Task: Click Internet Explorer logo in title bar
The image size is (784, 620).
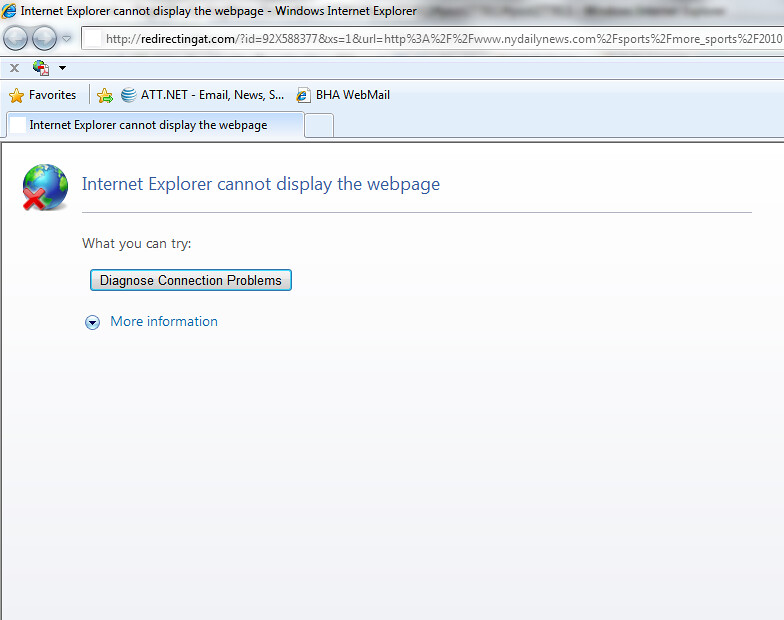Action: tap(9, 10)
